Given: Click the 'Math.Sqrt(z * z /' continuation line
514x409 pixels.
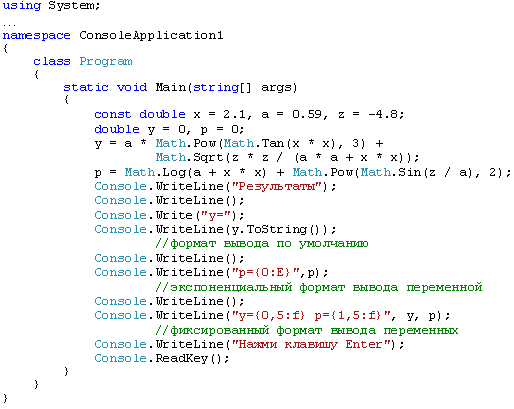Looking at the screenshot, I should (287, 157).
